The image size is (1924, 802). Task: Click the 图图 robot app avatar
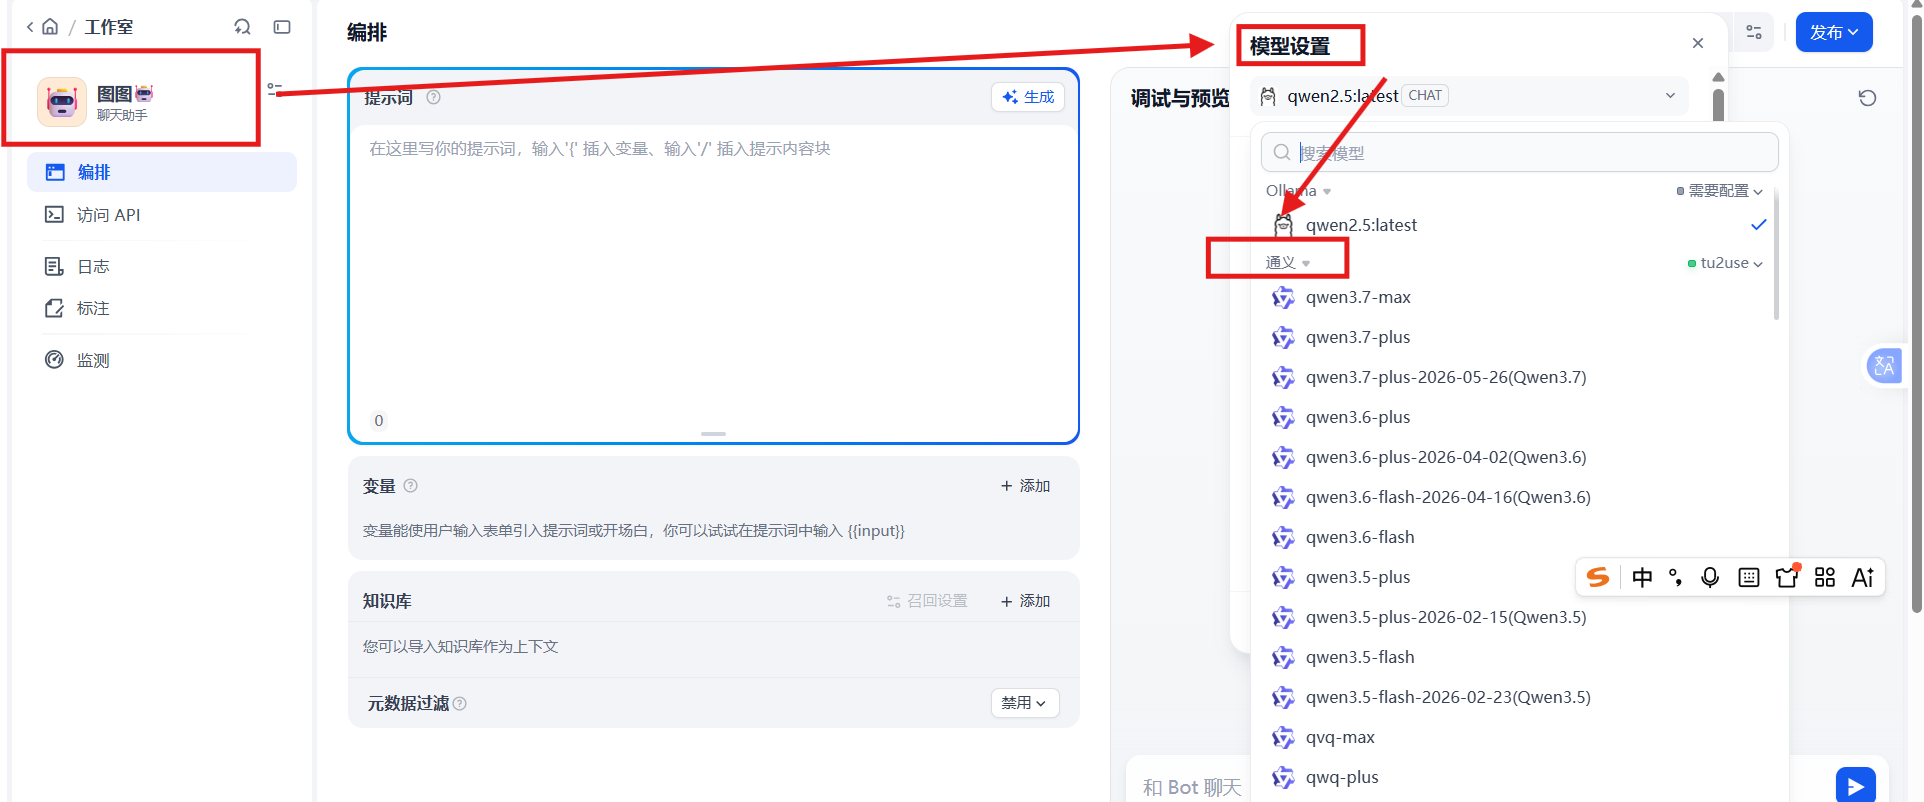tap(62, 102)
